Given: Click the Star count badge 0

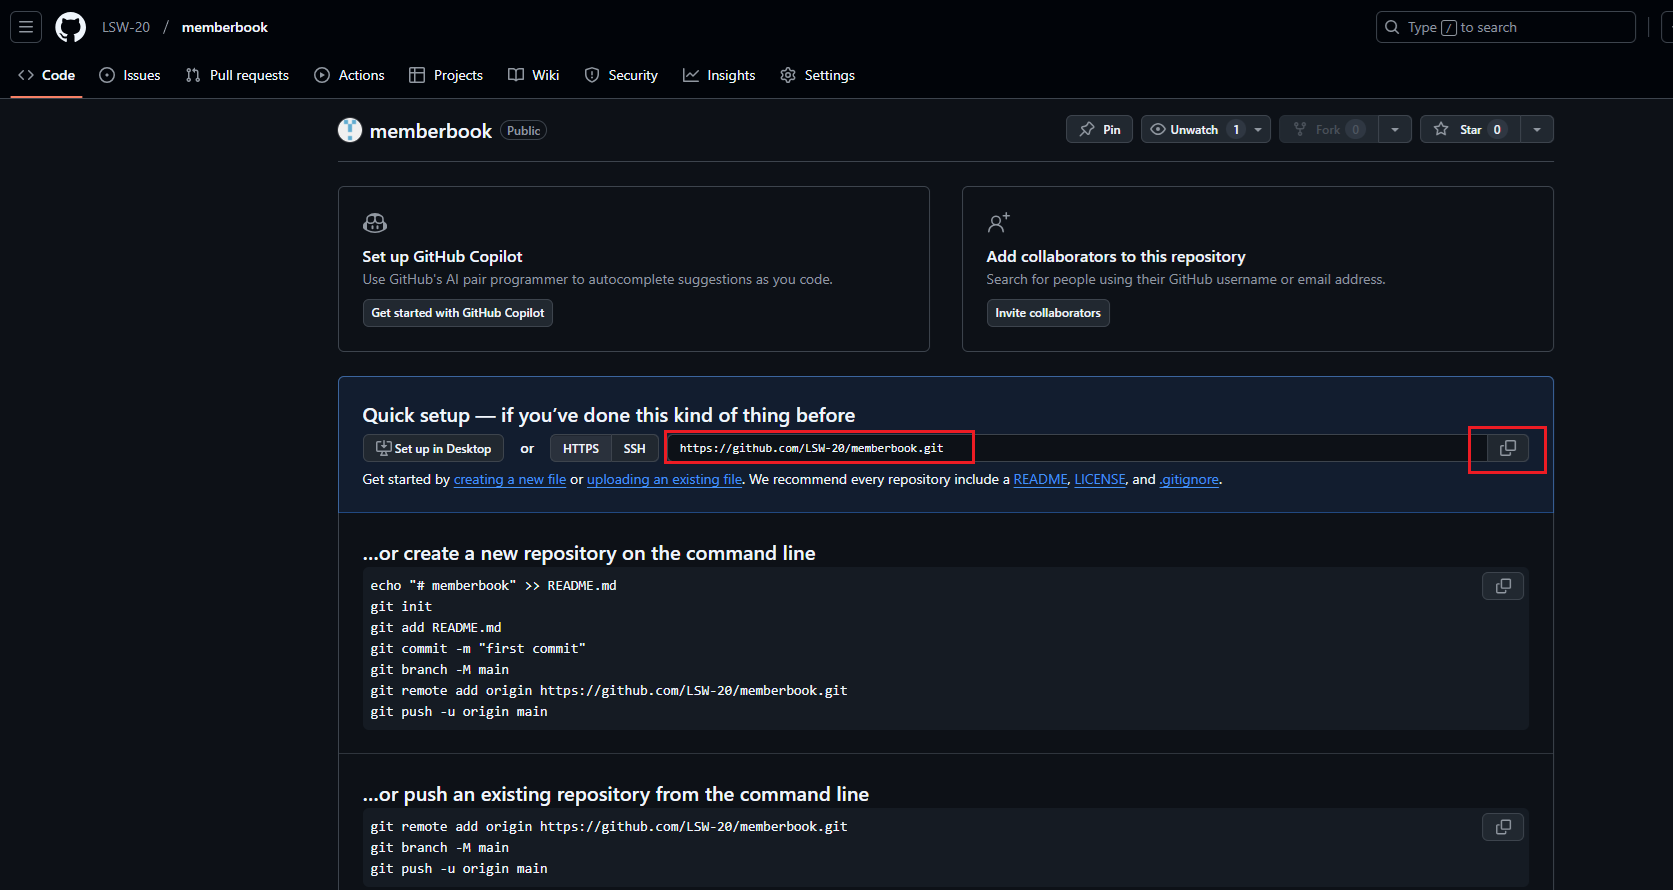Looking at the screenshot, I should pyautogui.click(x=1497, y=130).
